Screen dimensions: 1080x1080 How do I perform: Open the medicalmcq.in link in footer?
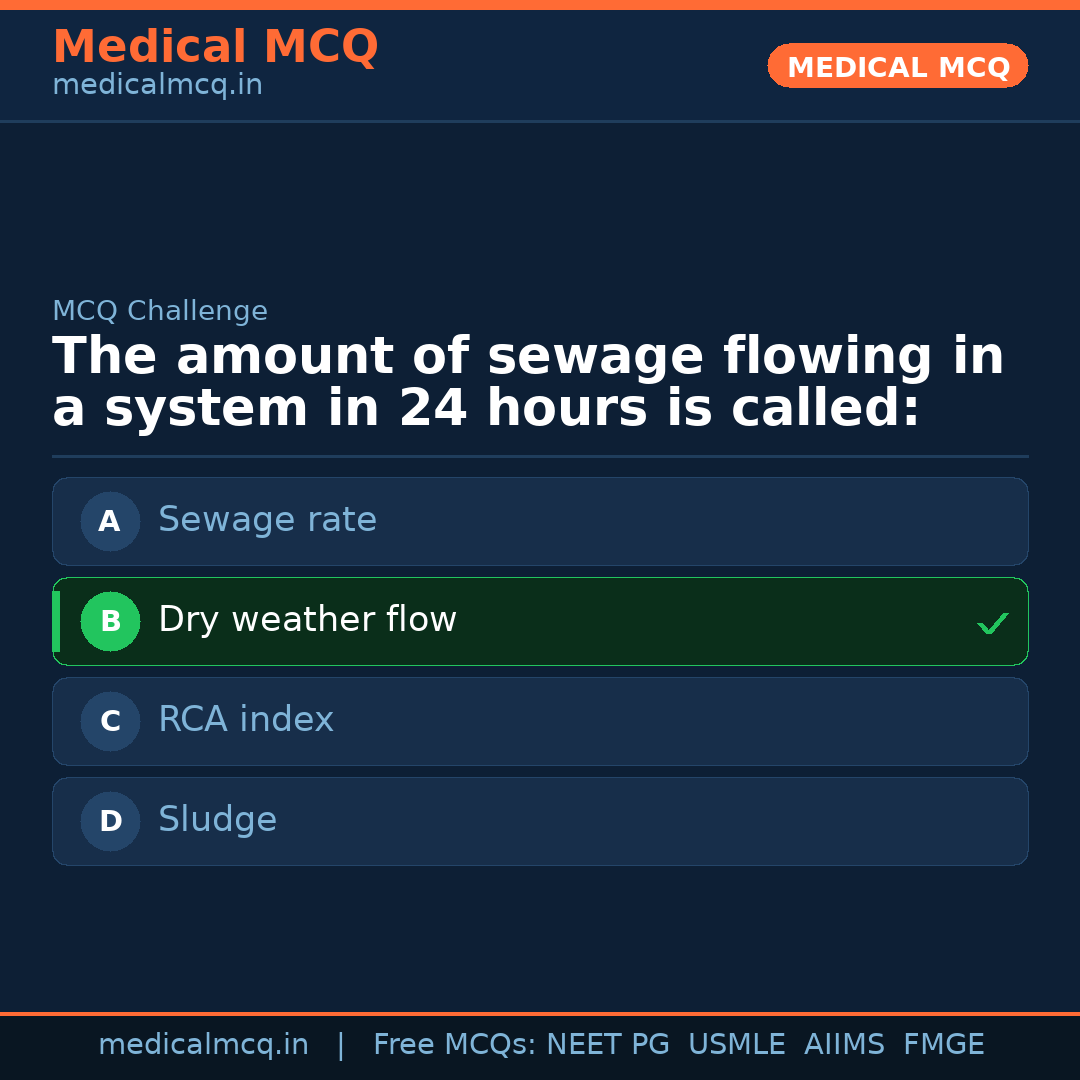[x=203, y=1045]
